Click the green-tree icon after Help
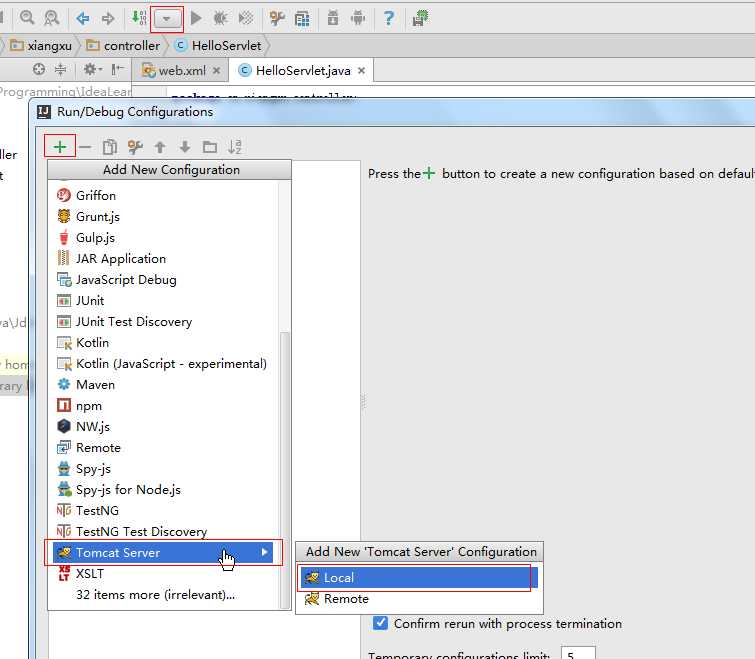The width and height of the screenshot is (755, 659). pyautogui.click(x=420, y=18)
